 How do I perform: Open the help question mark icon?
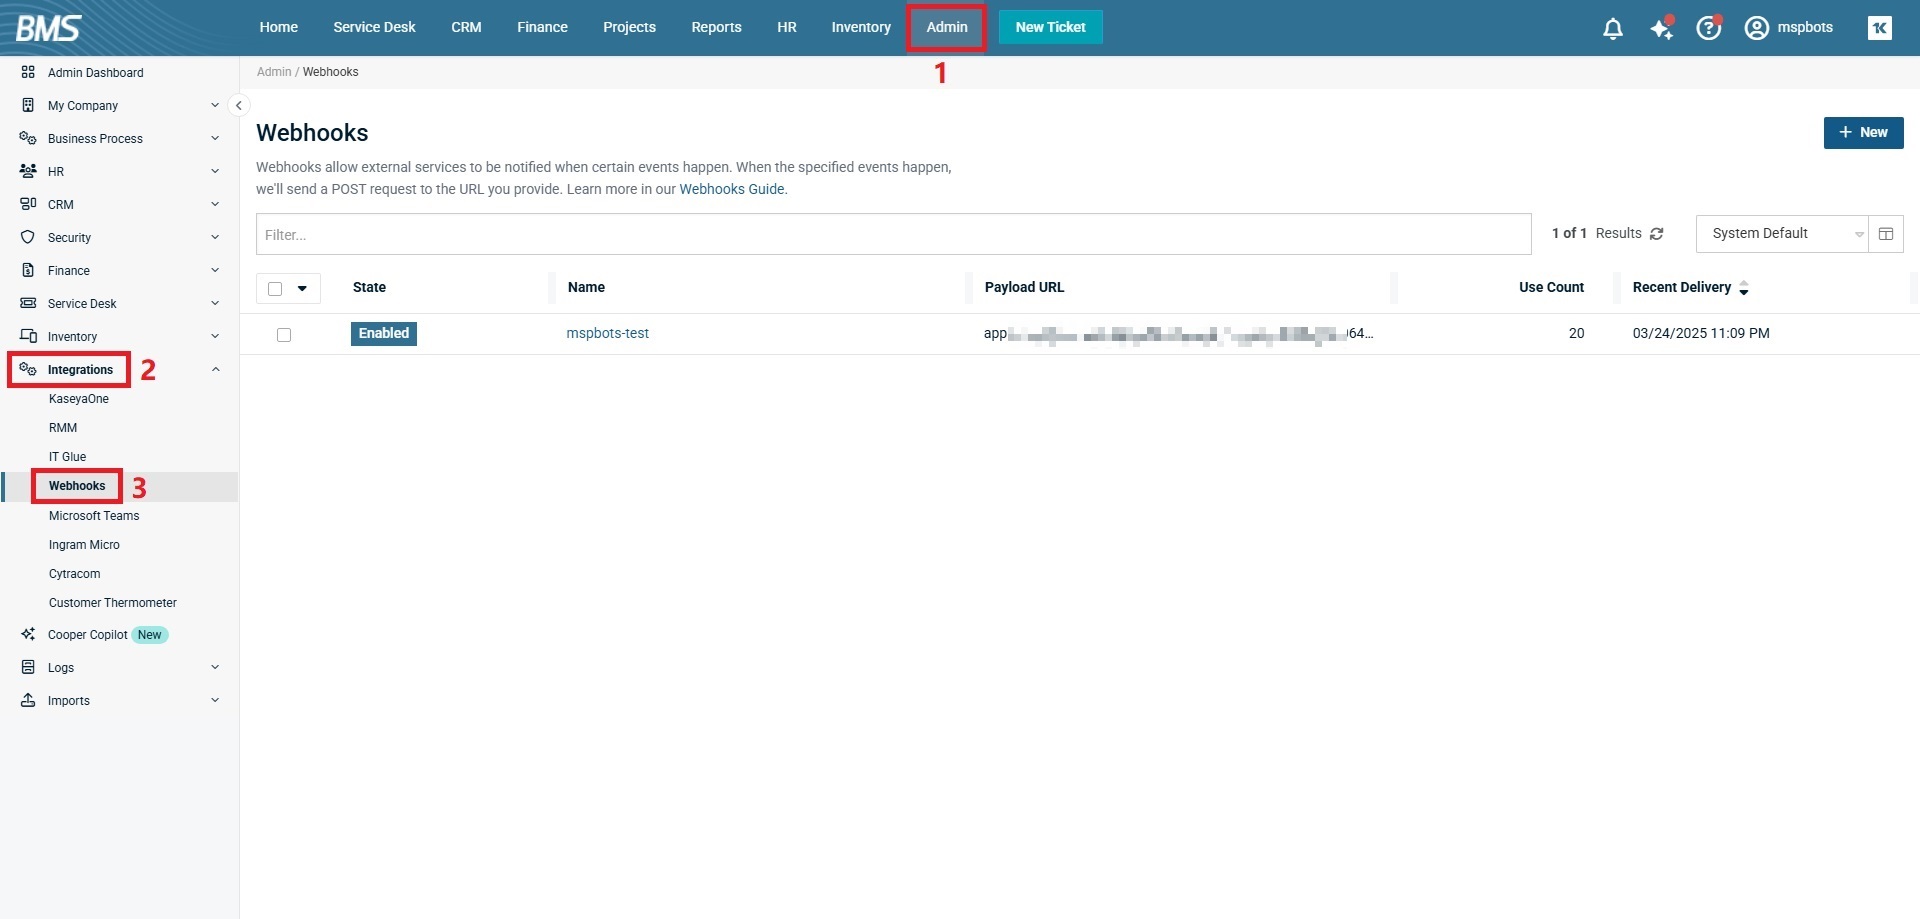click(1708, 29)
